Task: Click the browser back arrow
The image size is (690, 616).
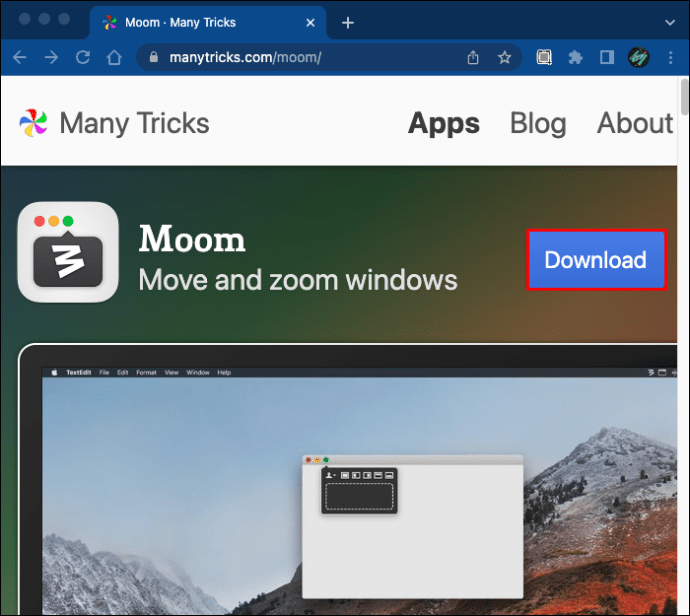Action: click(20, 57)
